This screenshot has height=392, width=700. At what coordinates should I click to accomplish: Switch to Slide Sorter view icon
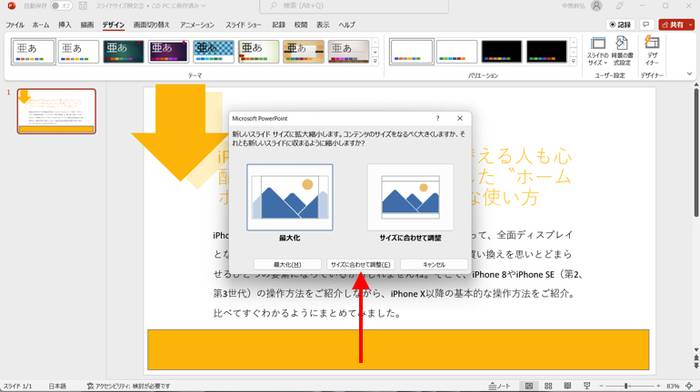[548, 386]
